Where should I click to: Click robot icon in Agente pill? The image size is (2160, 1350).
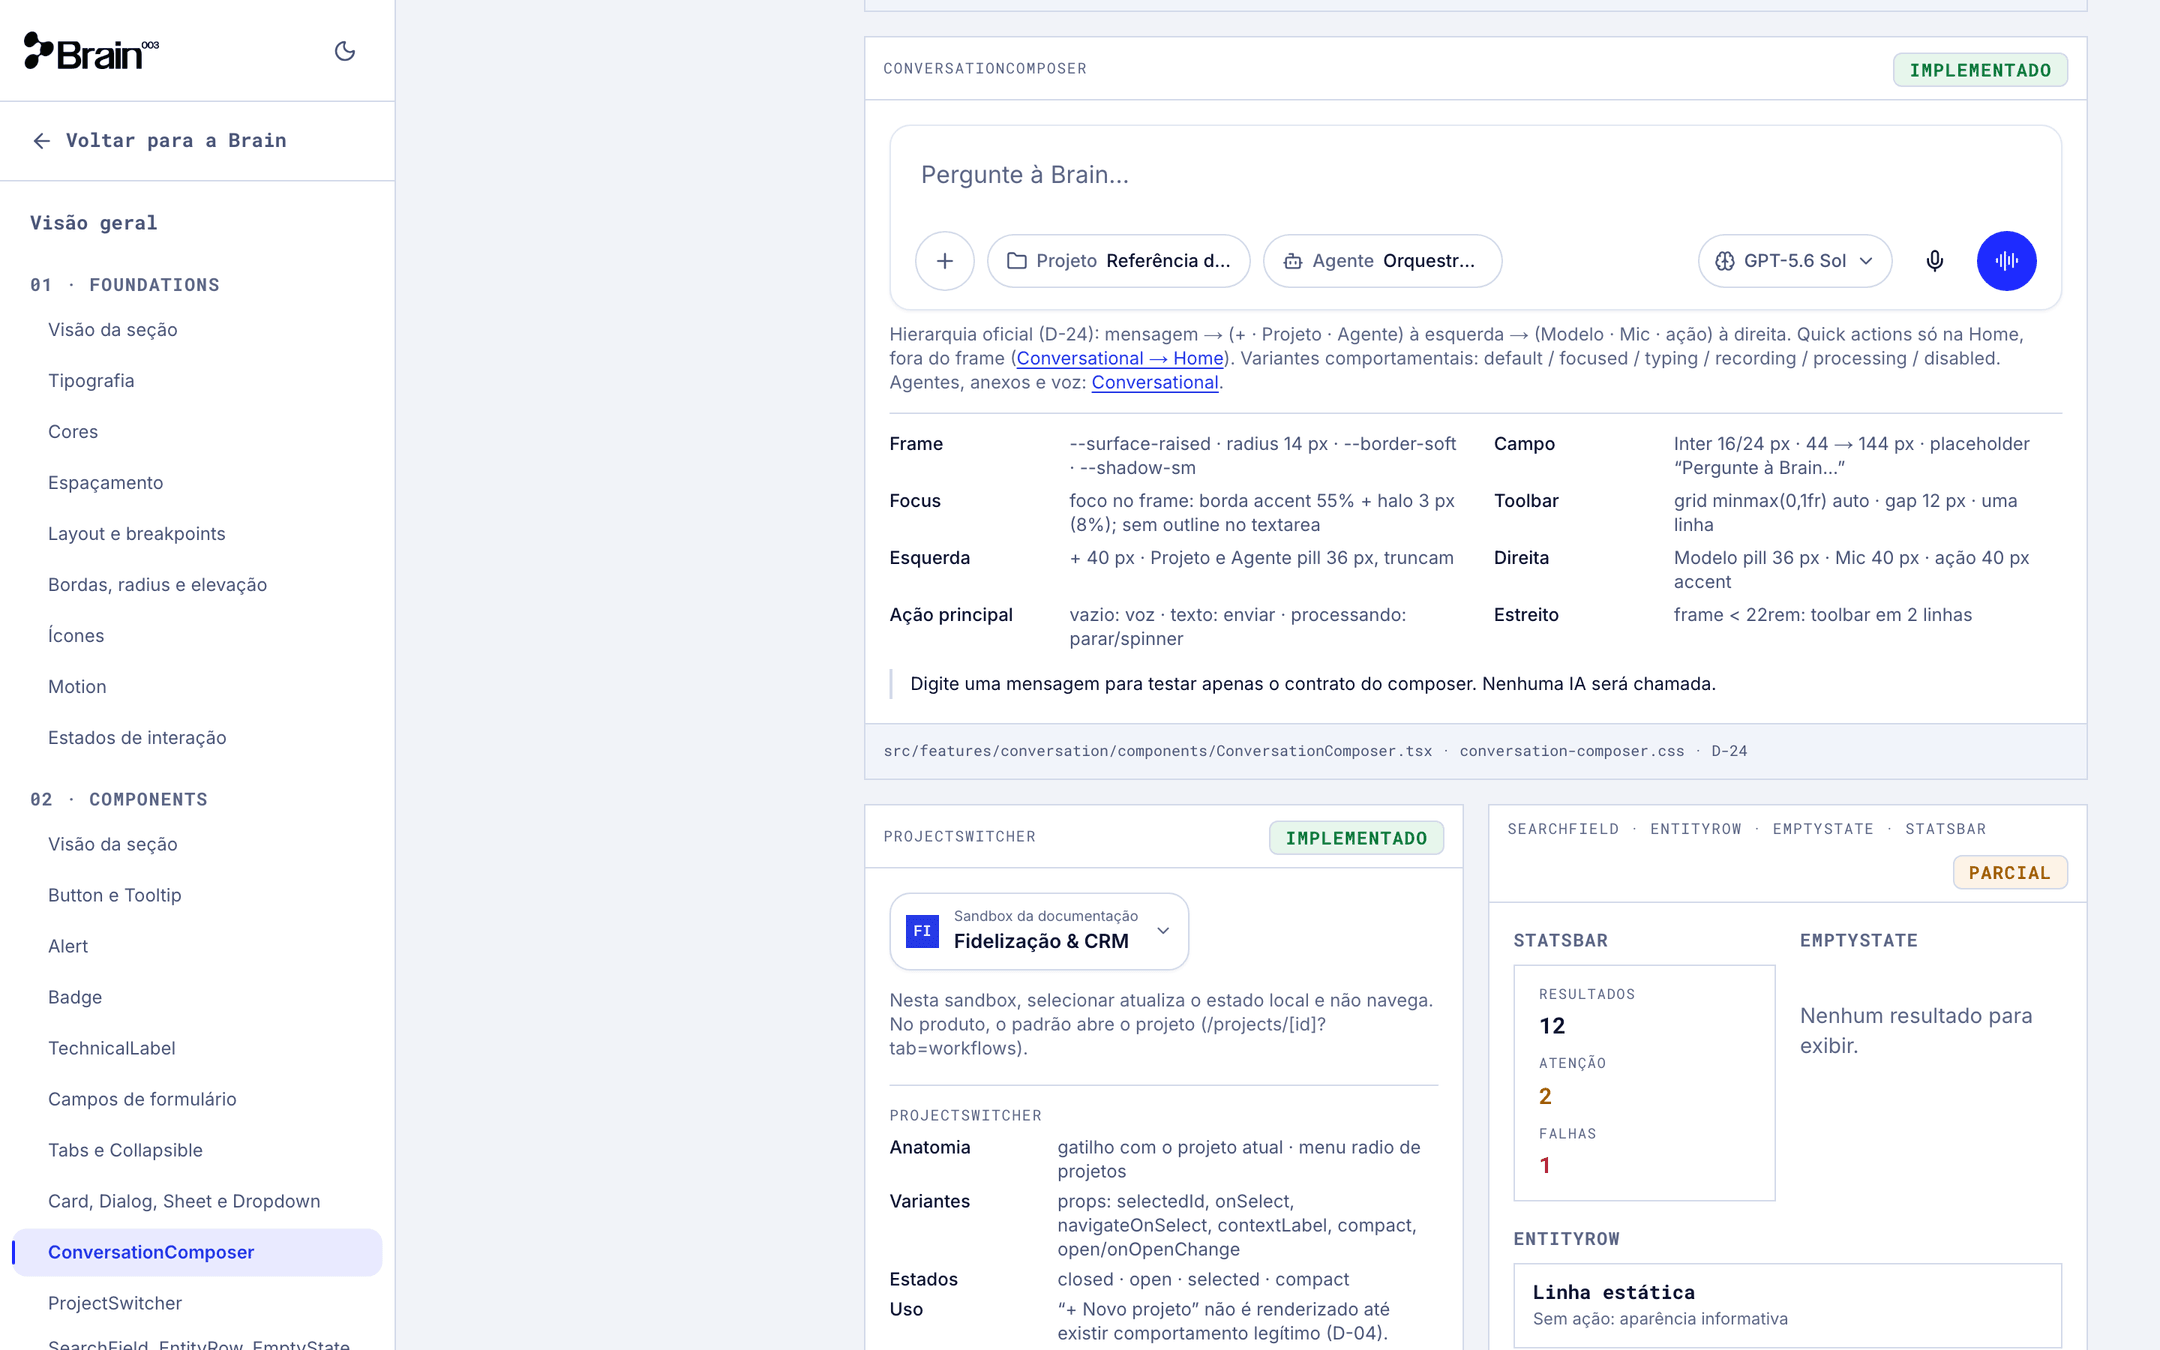pyautogui.click(x=1293, y=261)
